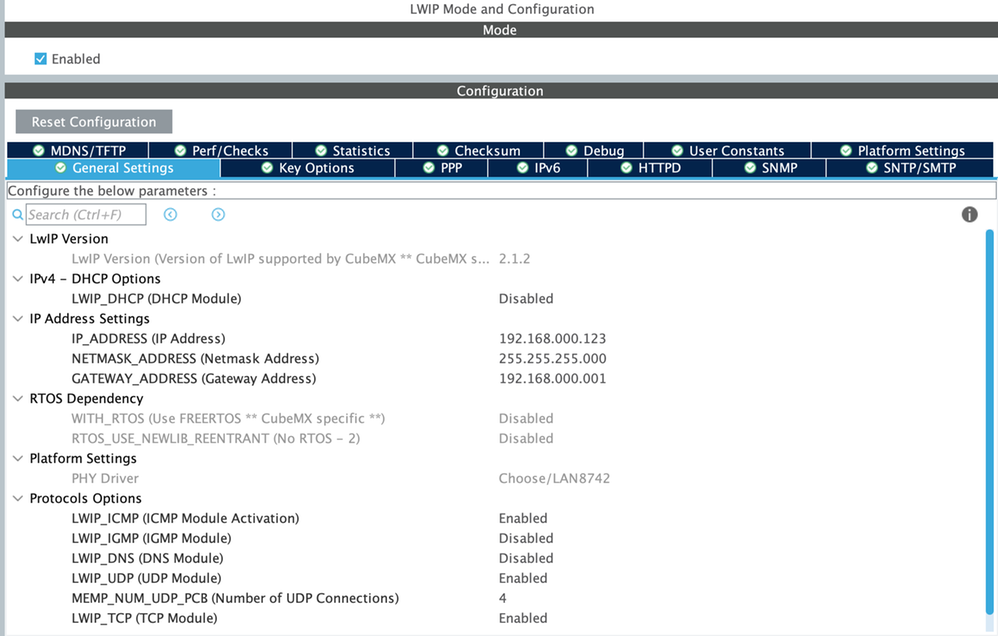Open the User Constants tab
Viewport: 998px width, 636px height.
click(x=727, y=150)
